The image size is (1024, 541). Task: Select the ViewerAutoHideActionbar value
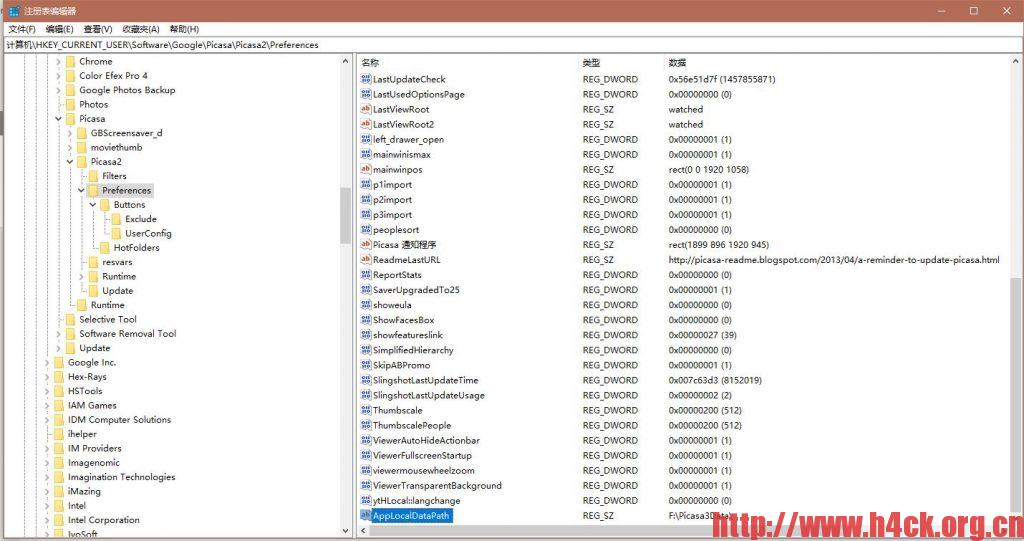426,440
